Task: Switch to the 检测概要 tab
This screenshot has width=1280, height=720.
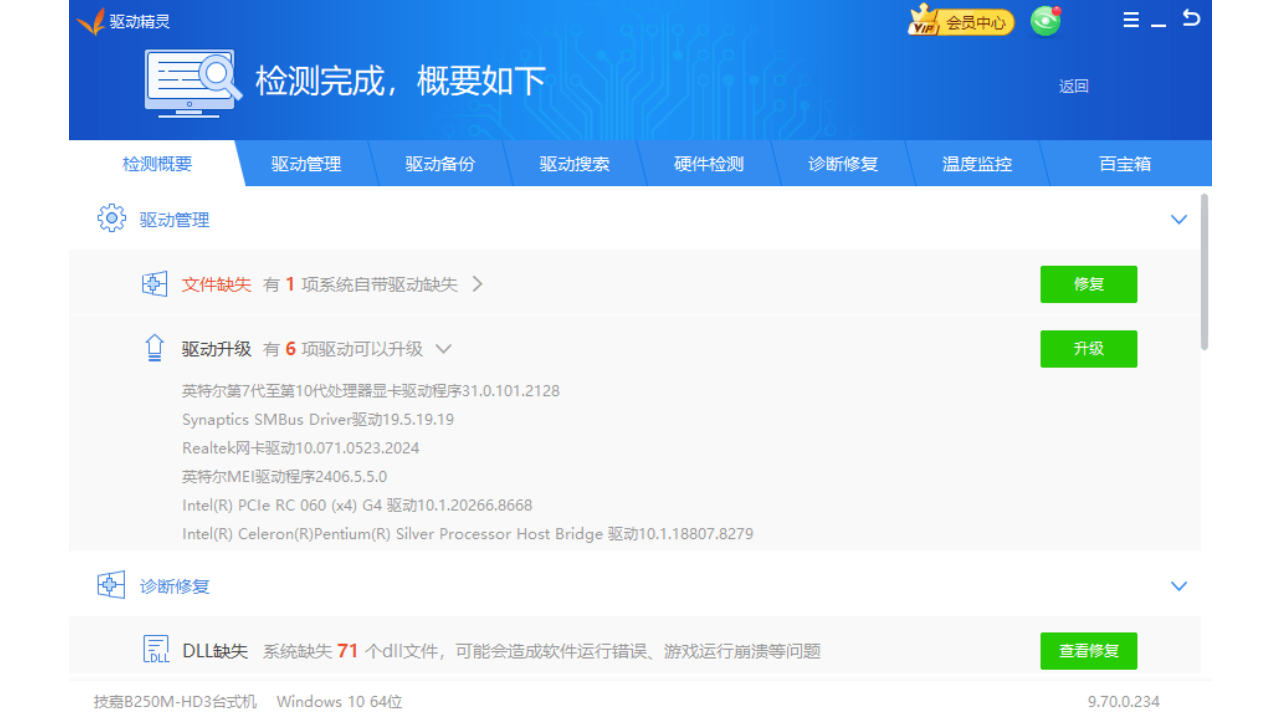Action: 157,164
